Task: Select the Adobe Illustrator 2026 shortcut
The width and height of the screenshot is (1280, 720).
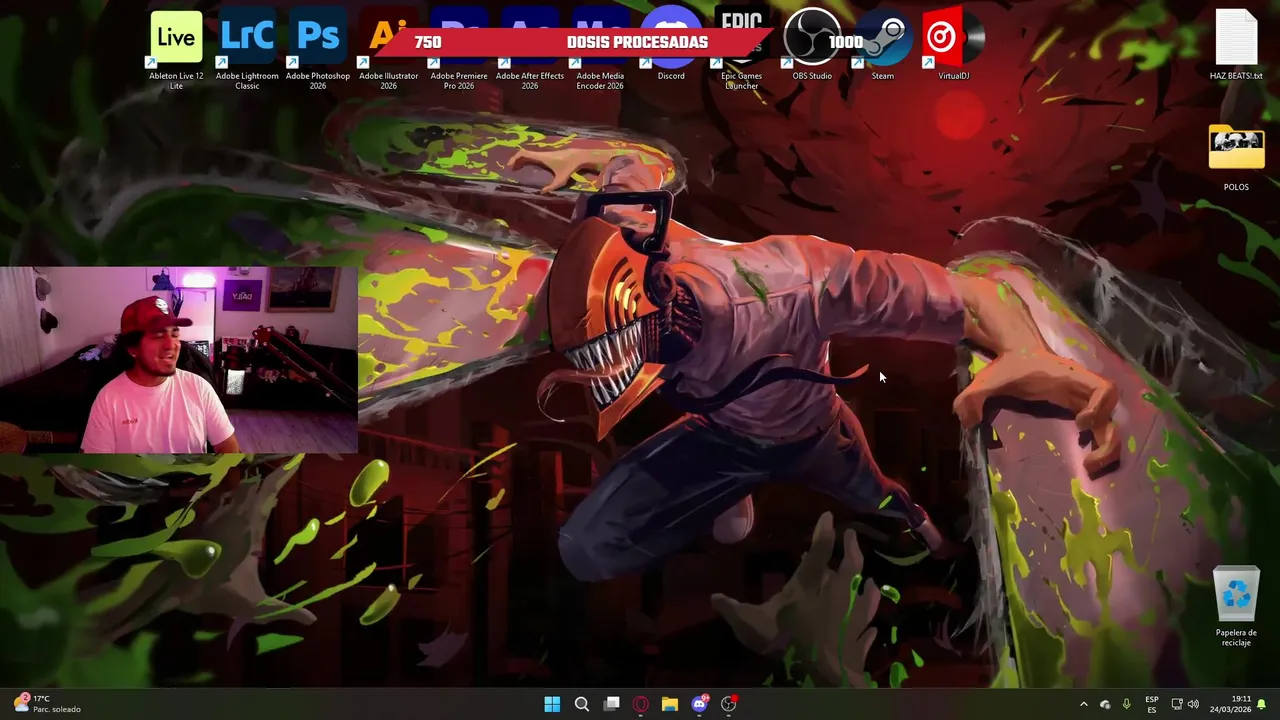Action: click(x=388, y=50)
